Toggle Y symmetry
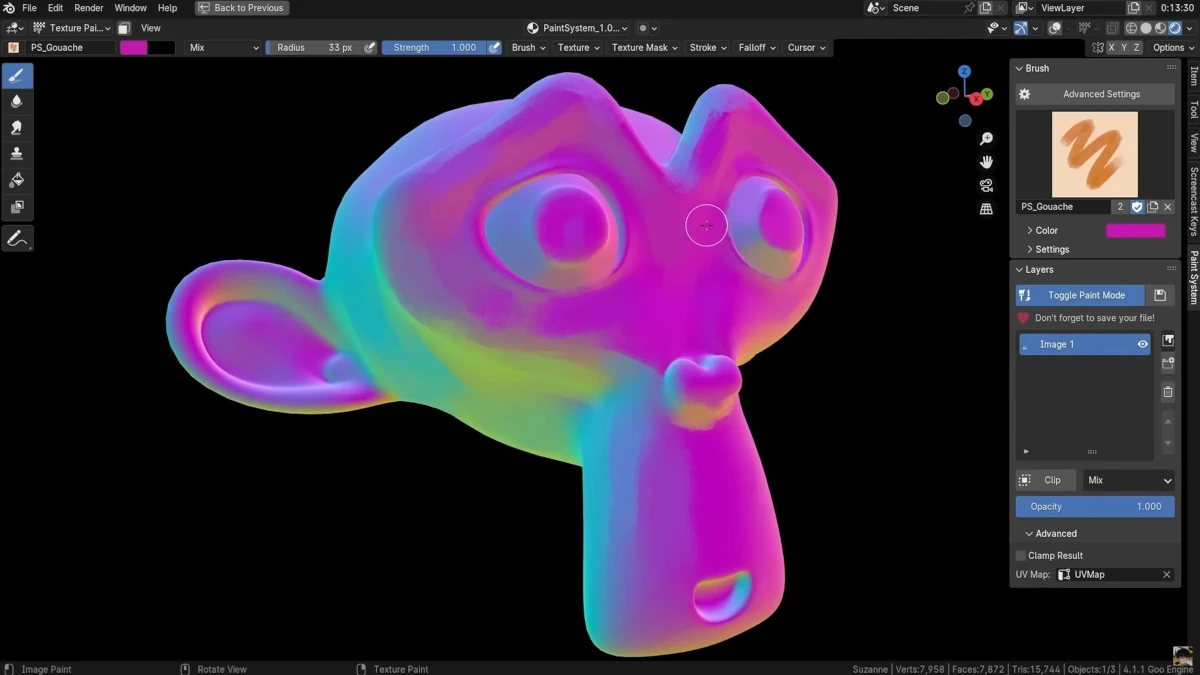The width and height of the screenshot is (1200, 675). tap(1124, 48)
